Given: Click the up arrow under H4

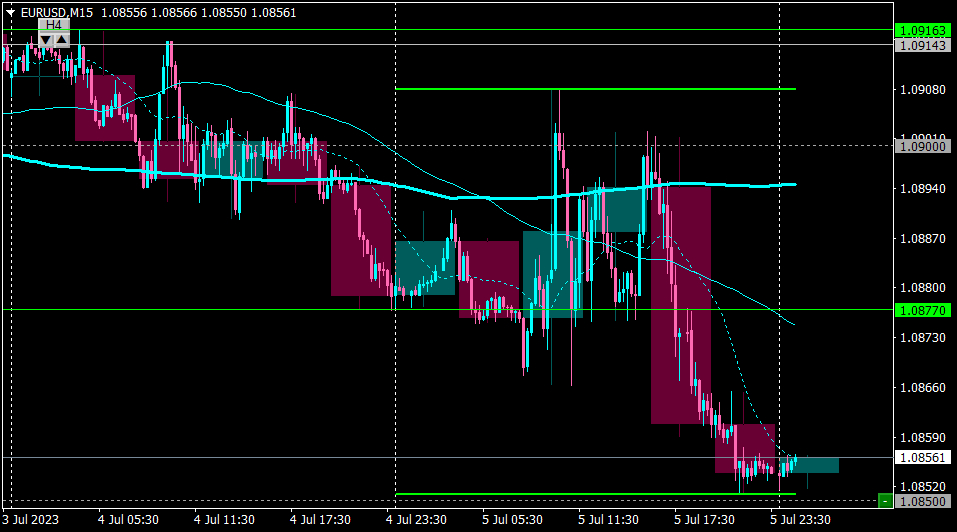Looking at the screenshot, I should point(62,40).
